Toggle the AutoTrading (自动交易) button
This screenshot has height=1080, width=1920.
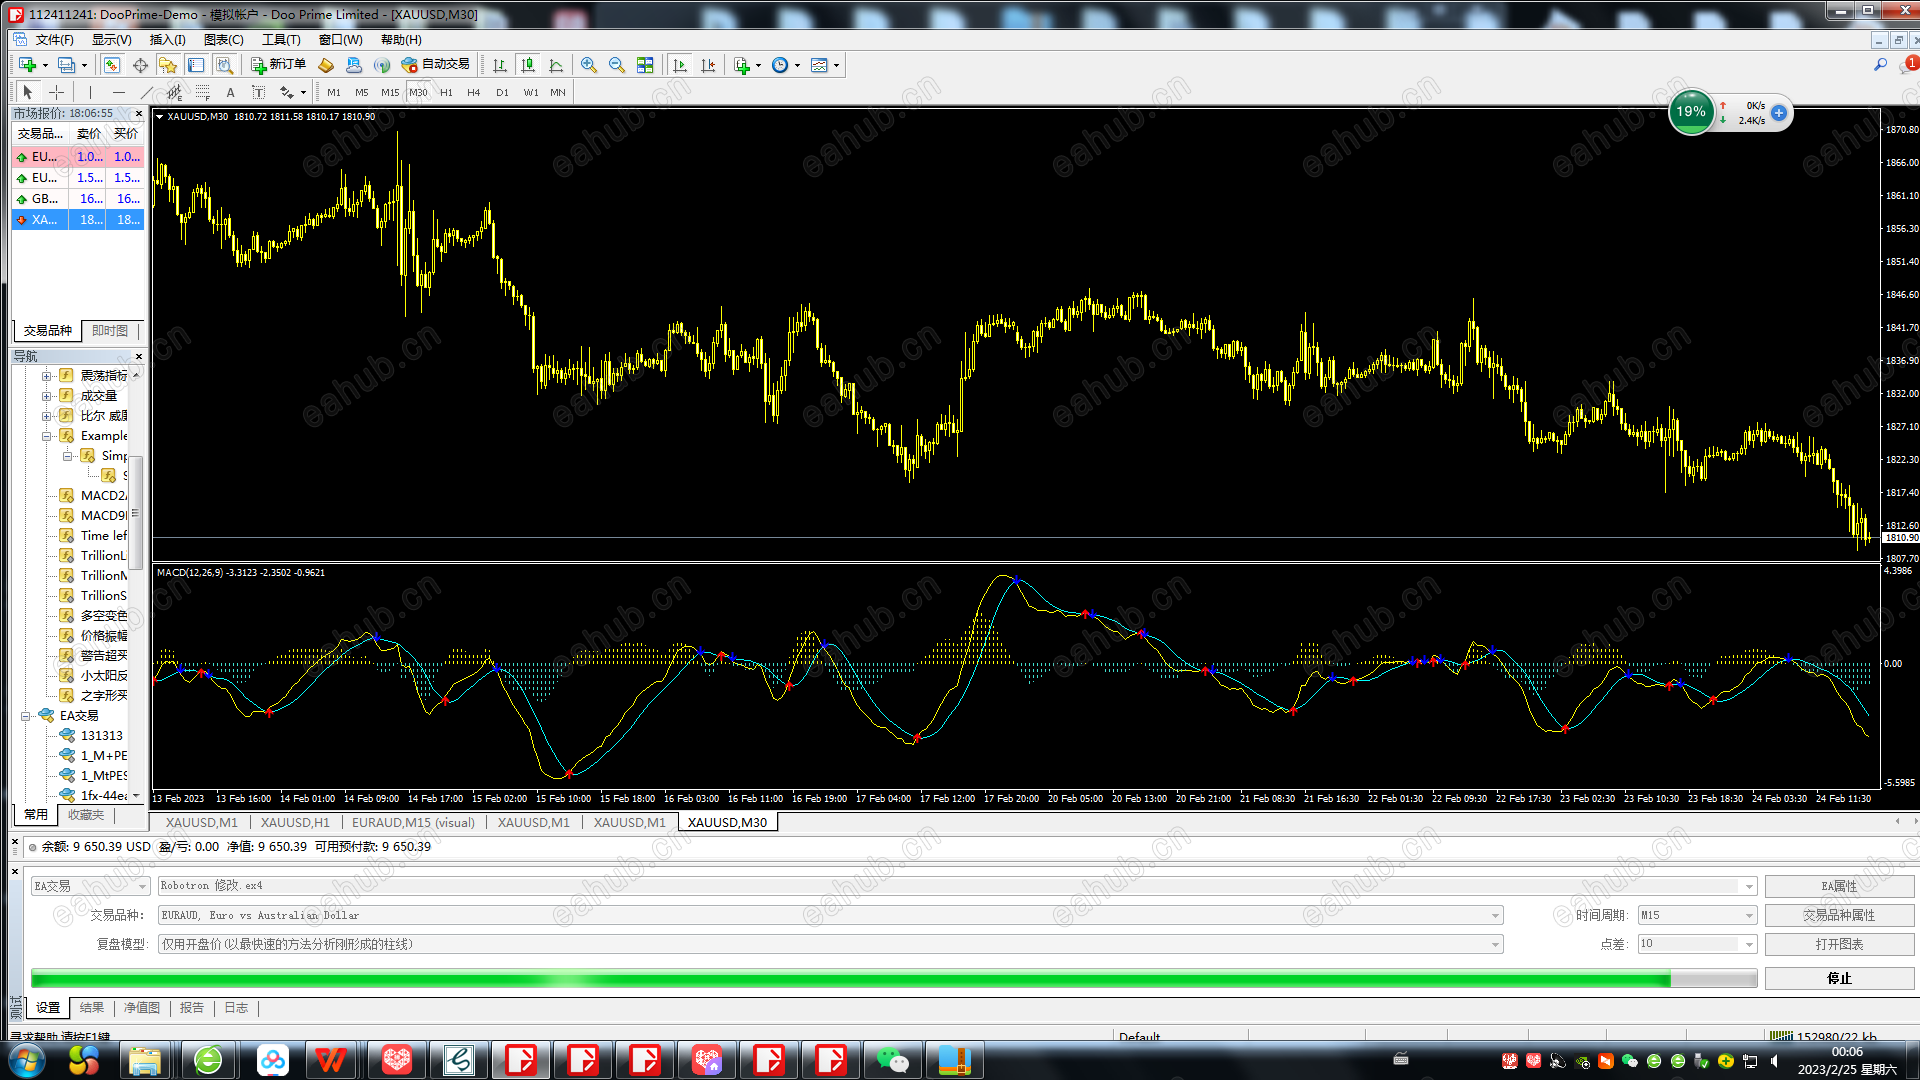pos(436,65)
